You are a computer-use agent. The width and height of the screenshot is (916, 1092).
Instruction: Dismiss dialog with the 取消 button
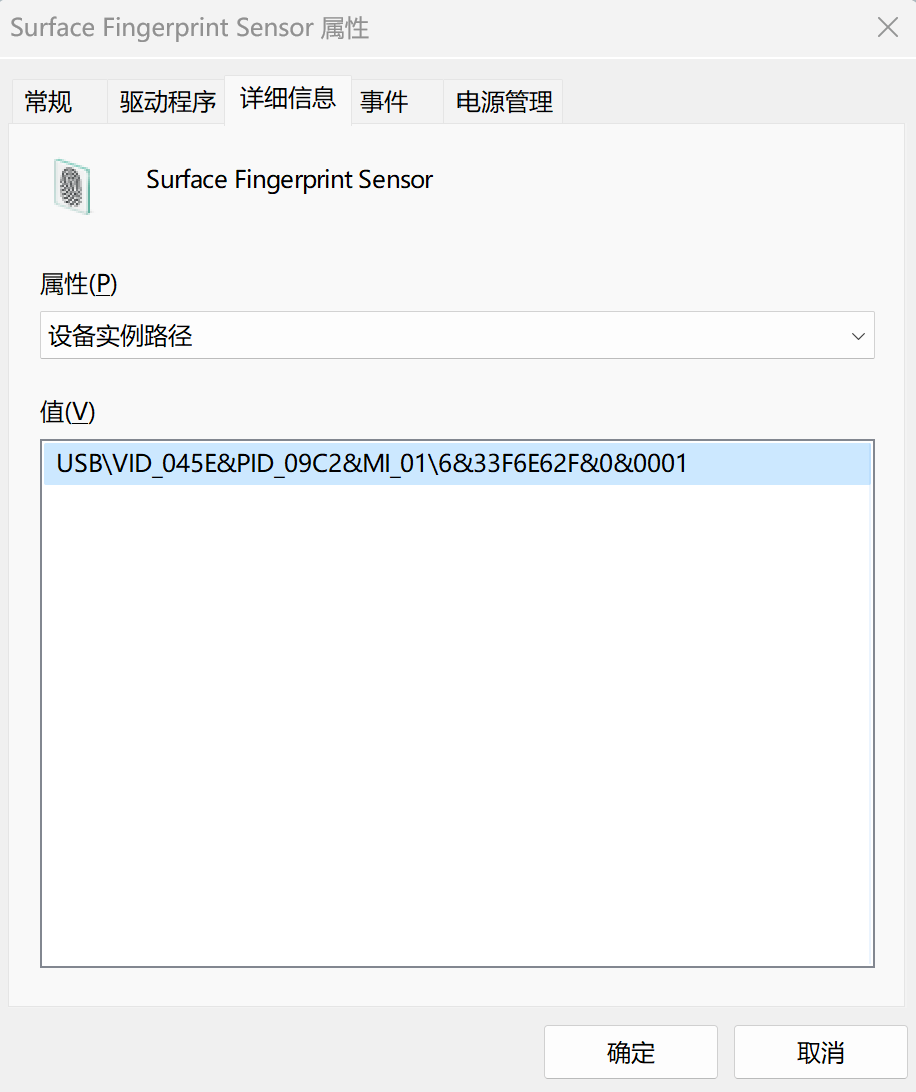pyautogui.click(x=821, y=1052)
